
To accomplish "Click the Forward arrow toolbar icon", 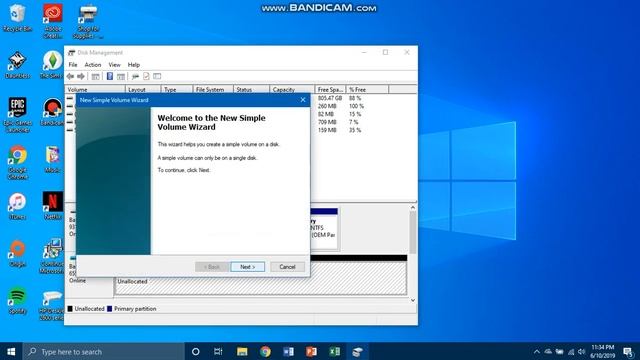I will pos(81,76).
